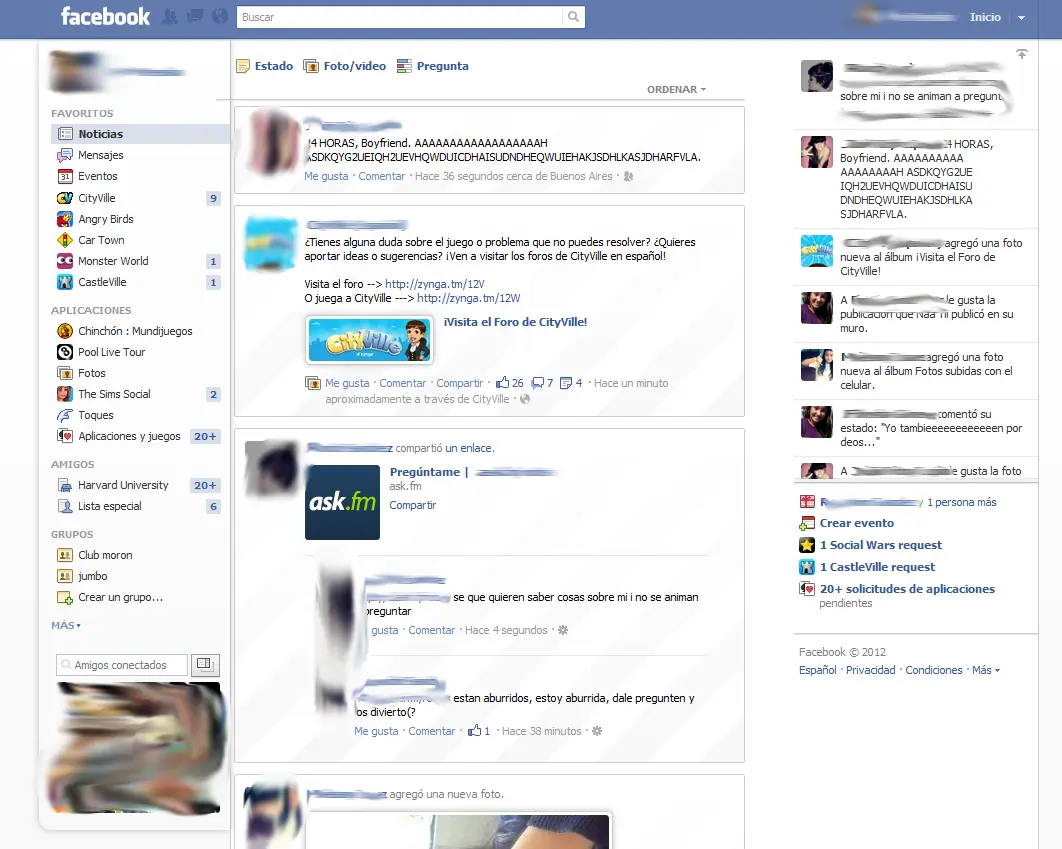Open The Sims Social app icon
The width and height of the screenshot is (1062, 849).
pyautogui.click(x=65, y=394)
